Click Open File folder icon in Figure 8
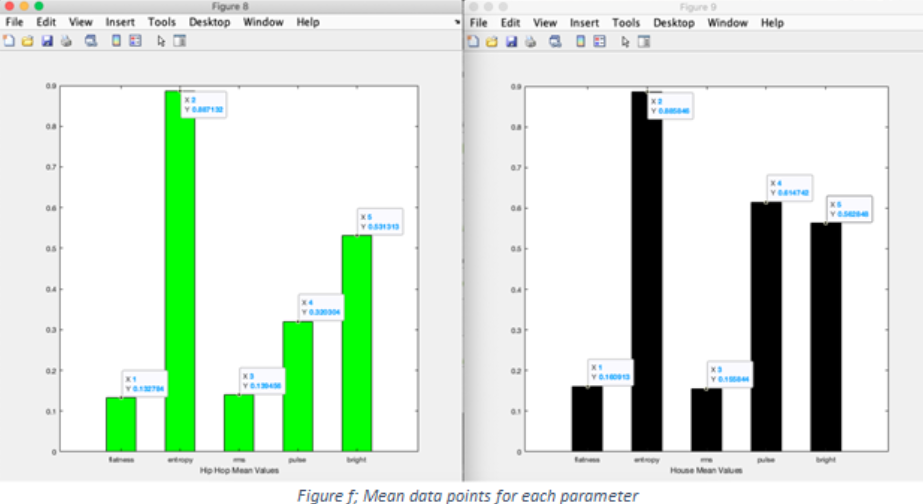 coord(28,41)
